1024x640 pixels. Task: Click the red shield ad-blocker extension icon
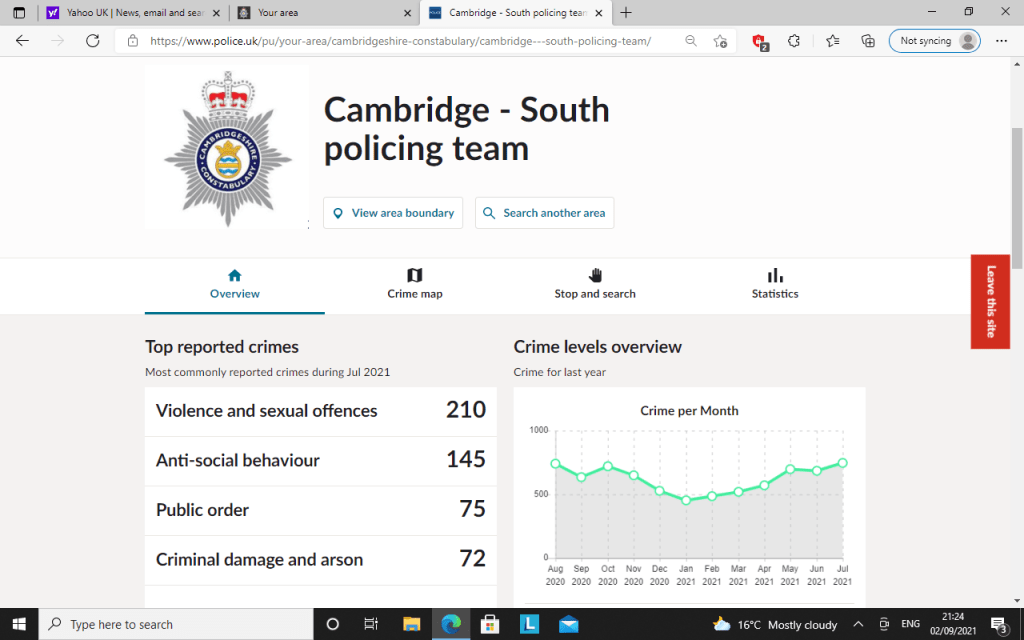click(759, 41)
